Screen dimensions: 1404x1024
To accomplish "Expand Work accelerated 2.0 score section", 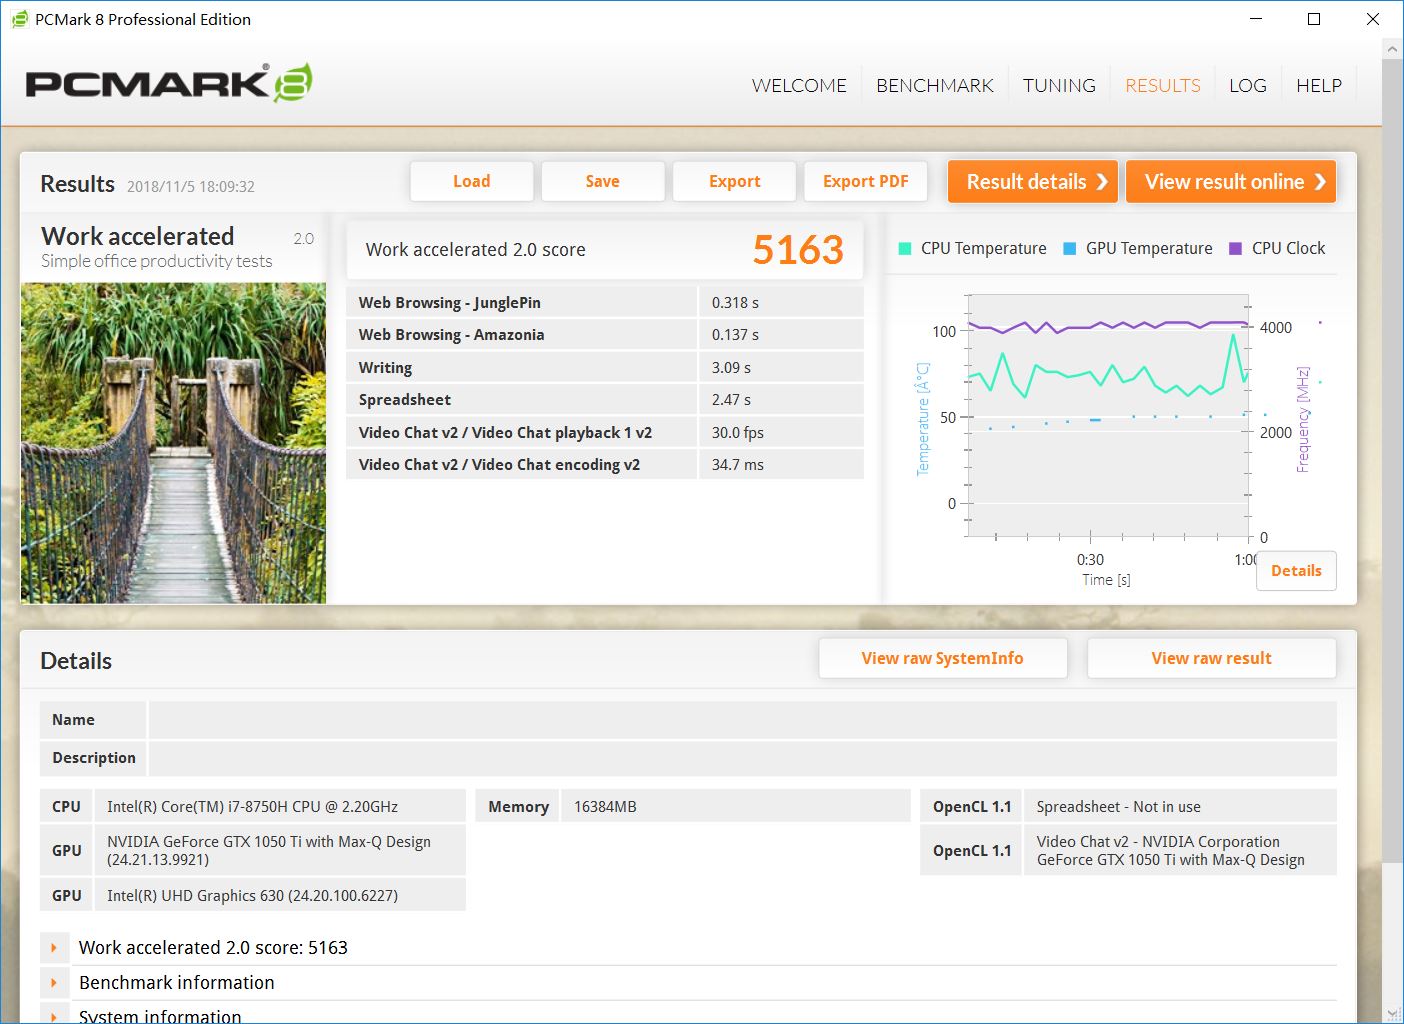I will [54, 948].
